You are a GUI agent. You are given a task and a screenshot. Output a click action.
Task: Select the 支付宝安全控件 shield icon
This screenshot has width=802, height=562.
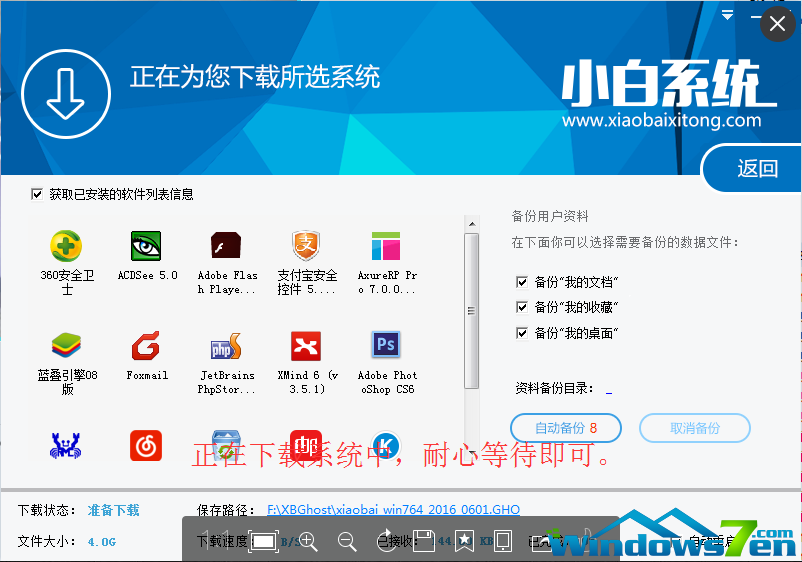point(307,246)
